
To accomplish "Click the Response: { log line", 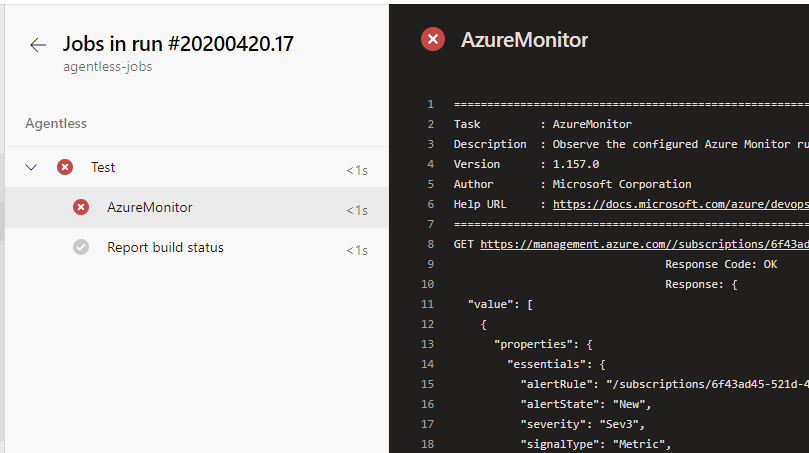I will click(701, 284).
